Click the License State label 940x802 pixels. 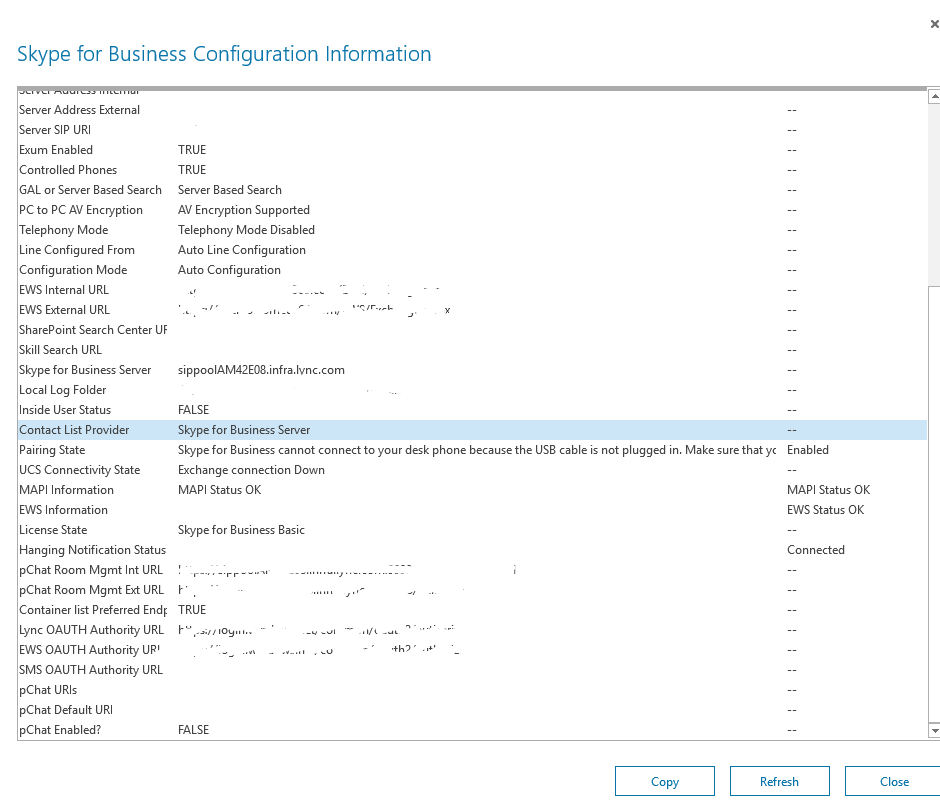click(x=53, y=530)
